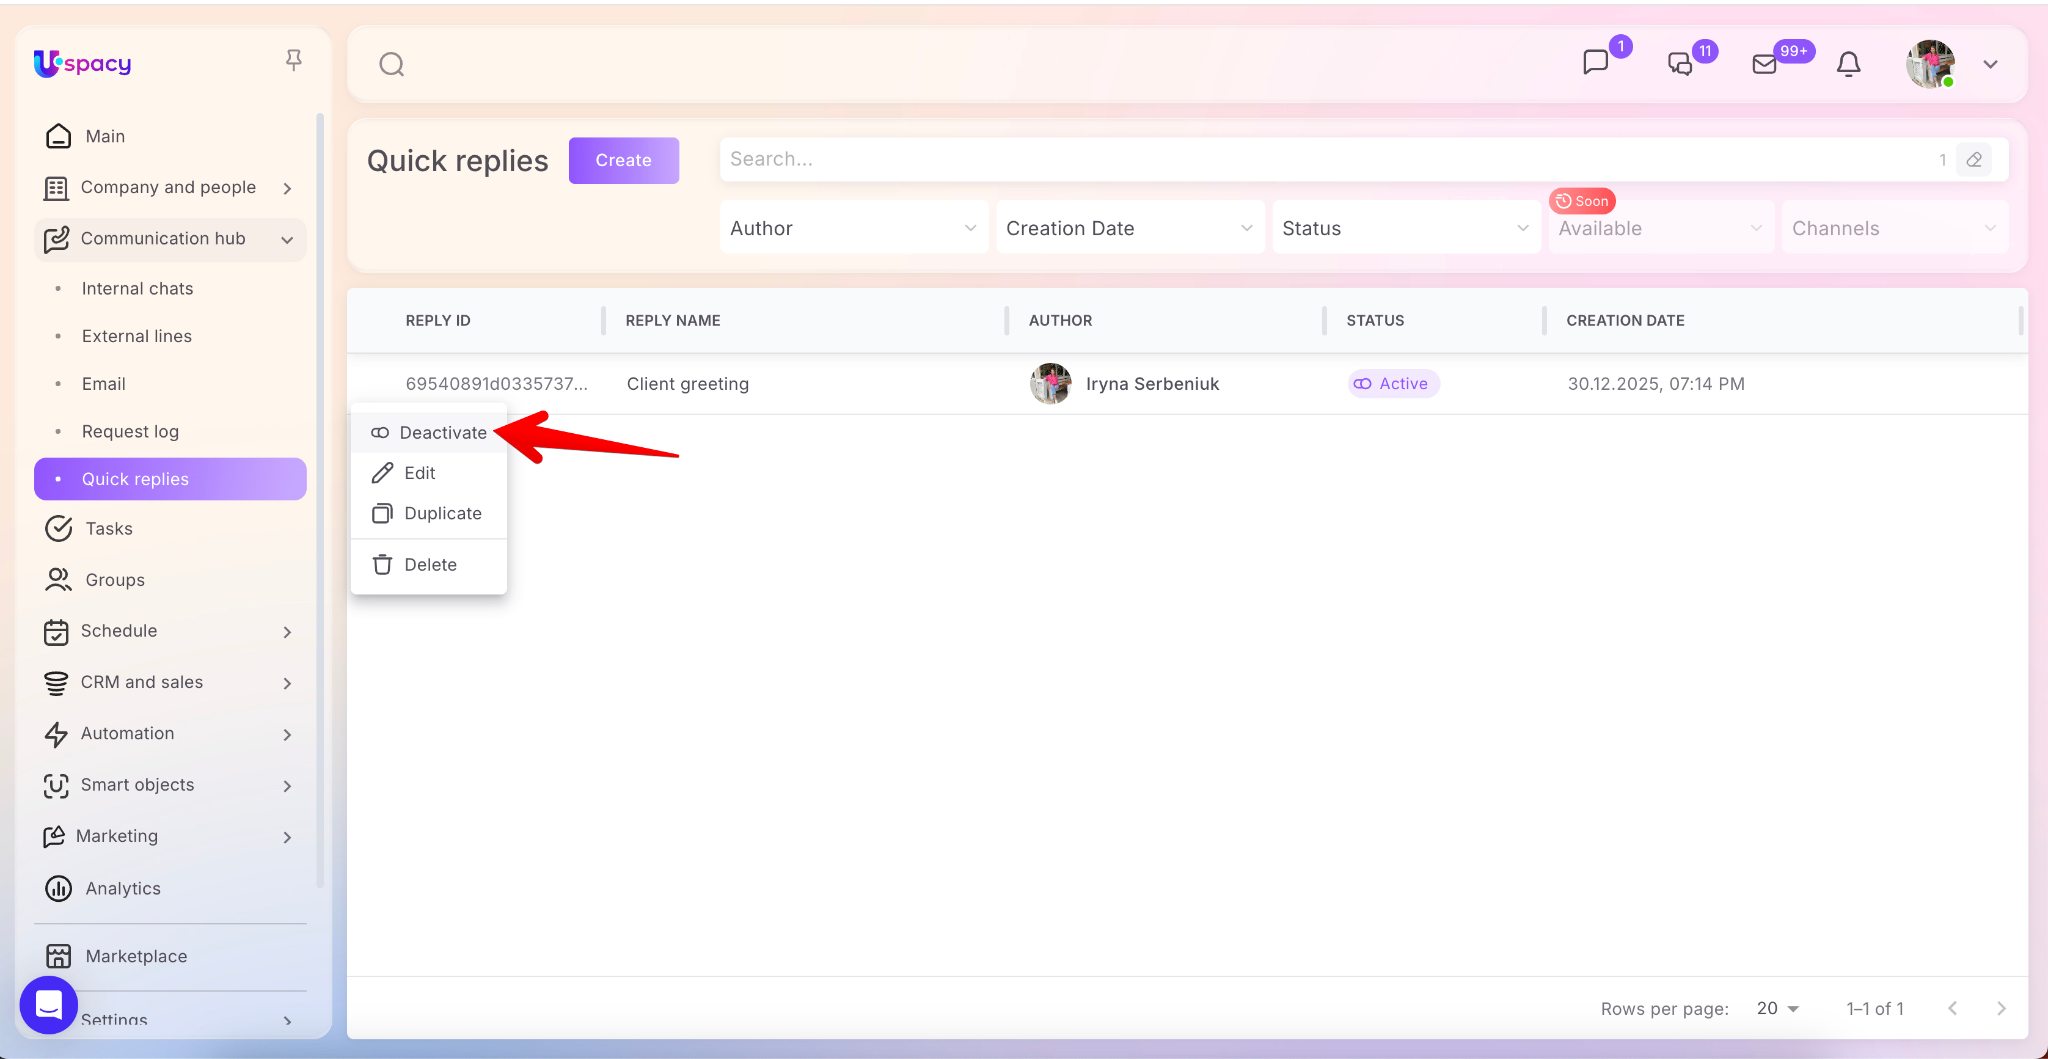Click the Create button

[623, 160]
